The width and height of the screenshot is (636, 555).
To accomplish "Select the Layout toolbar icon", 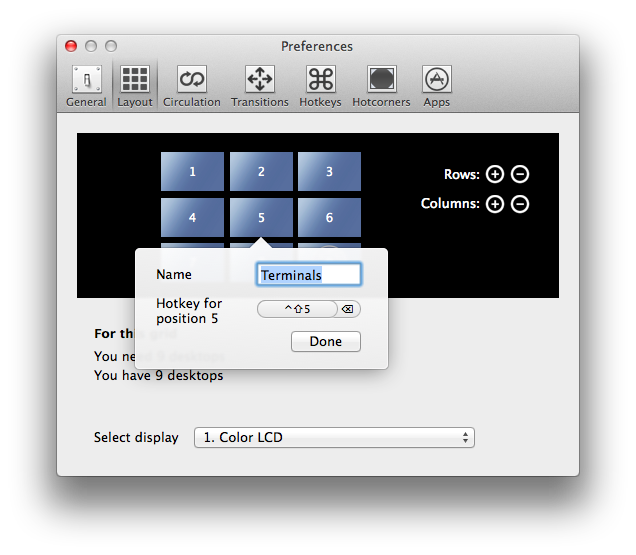I will [x=135, y=86].
